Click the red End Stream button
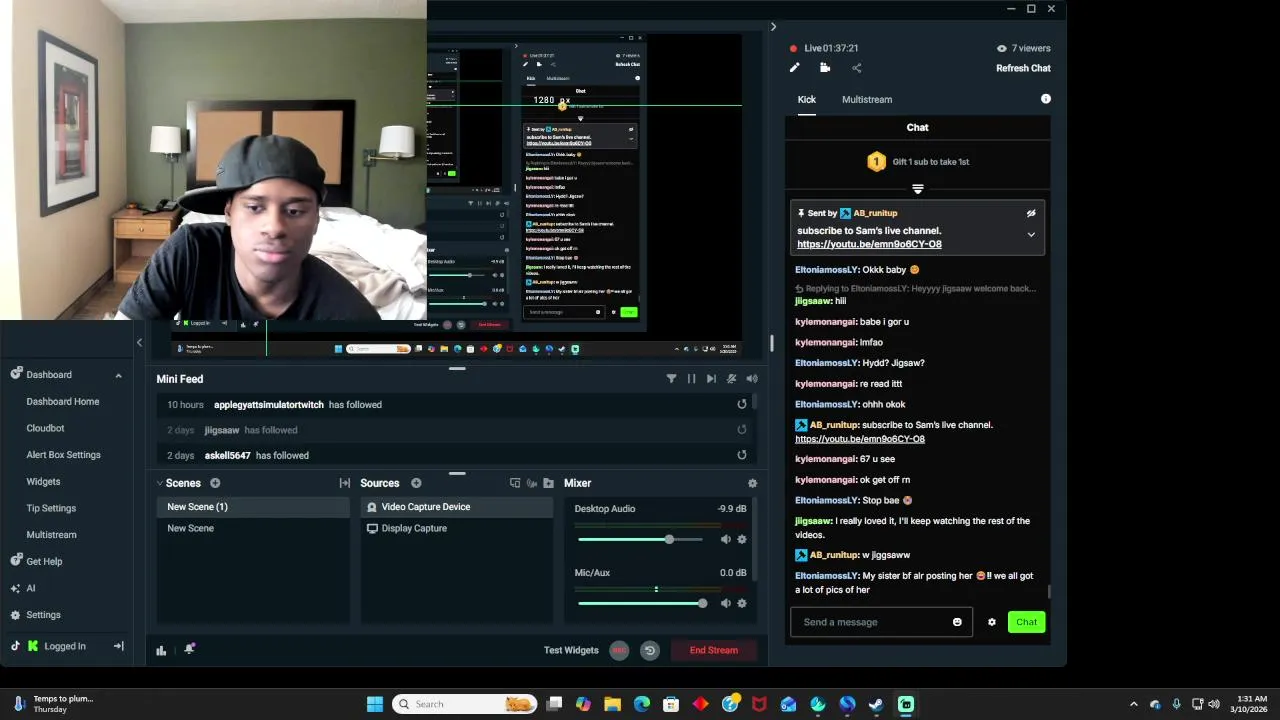The width and height of the screenshot is (1280, 720). pyautogui.click(x=714, y=650)
